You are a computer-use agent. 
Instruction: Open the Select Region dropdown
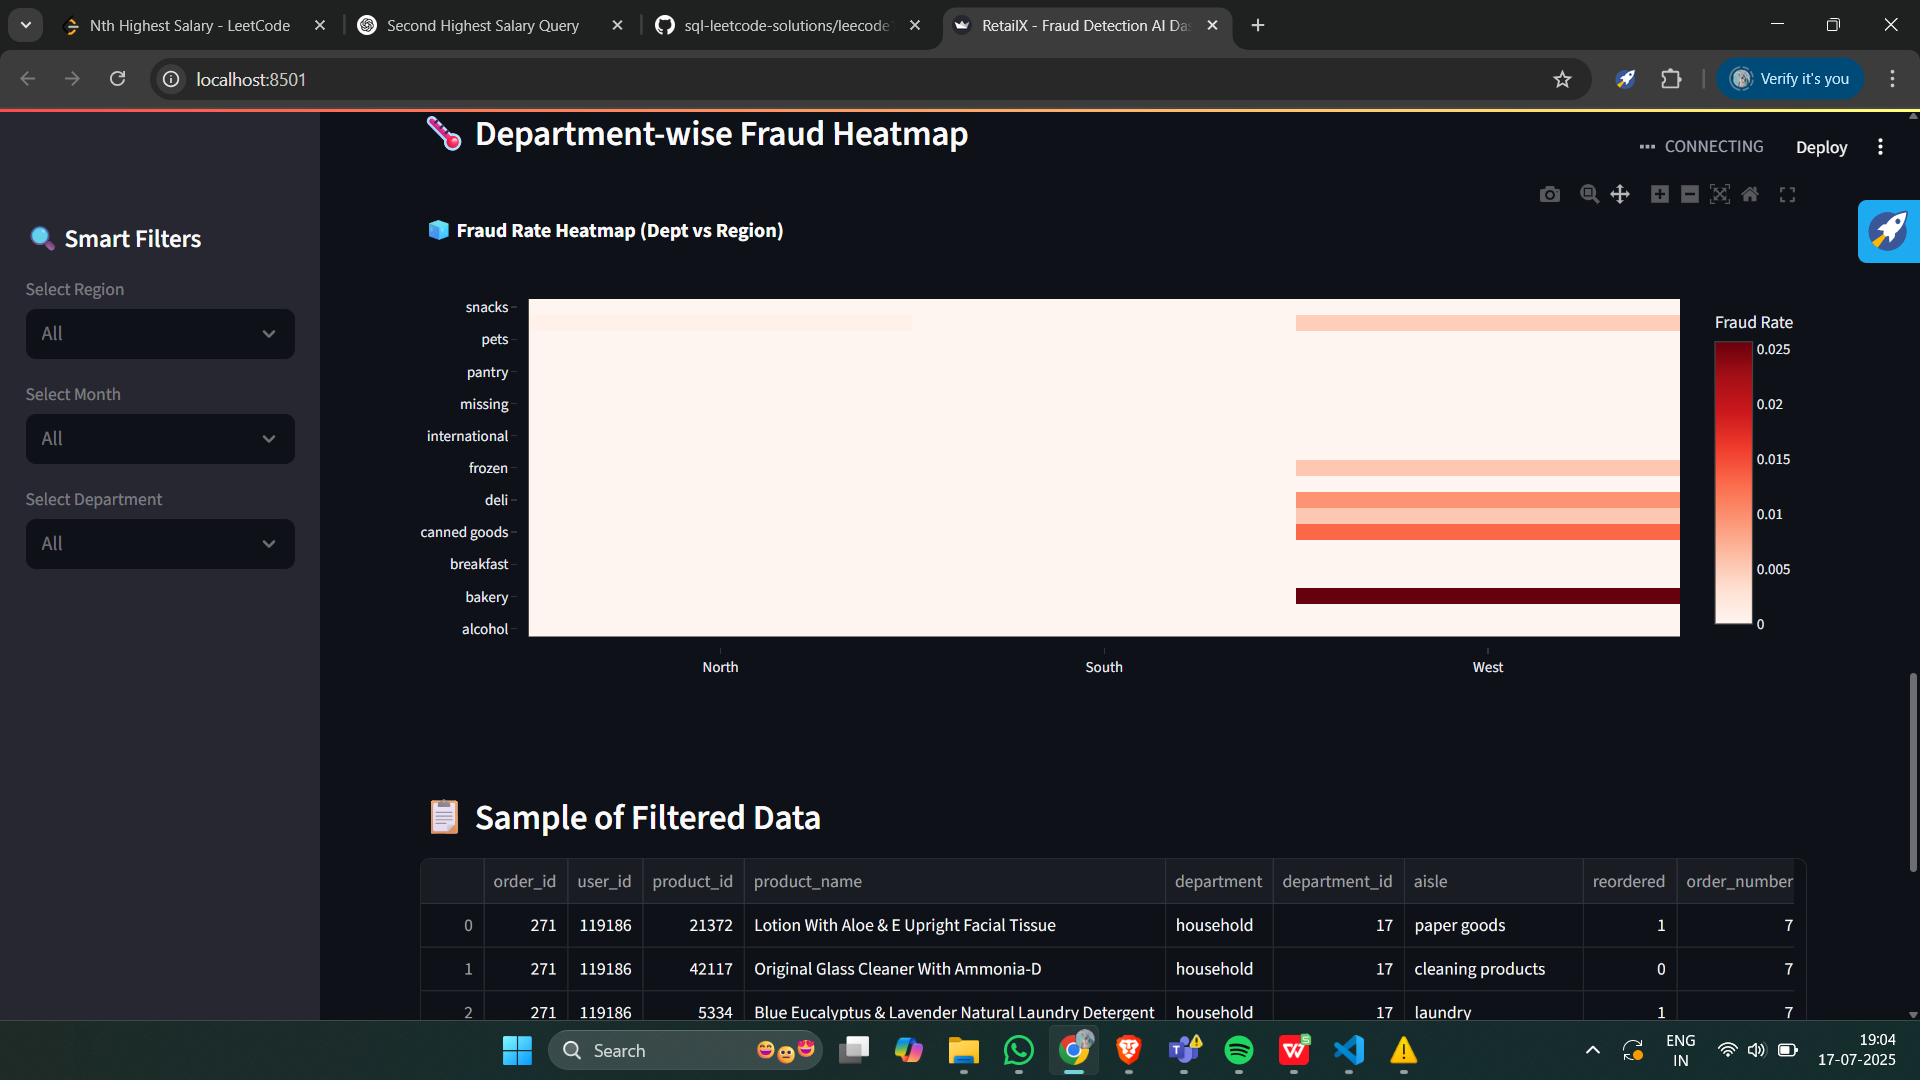point(160,334)
